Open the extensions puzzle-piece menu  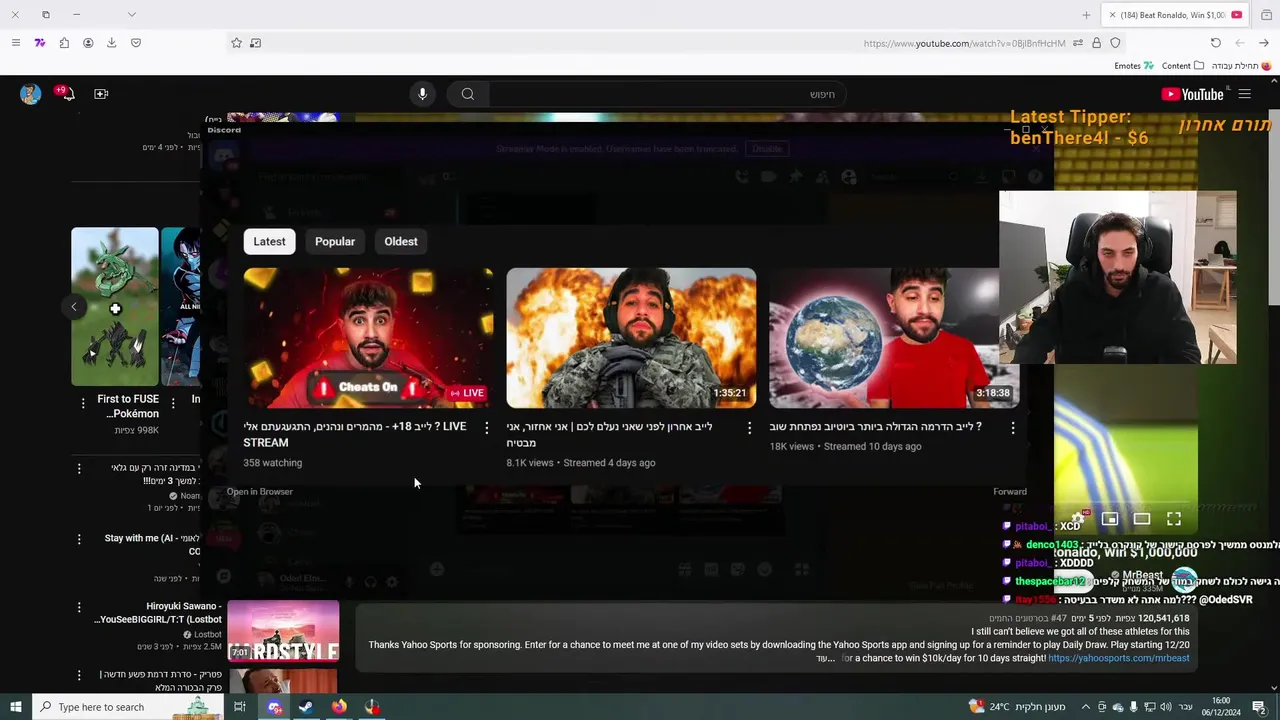point(64,43)
